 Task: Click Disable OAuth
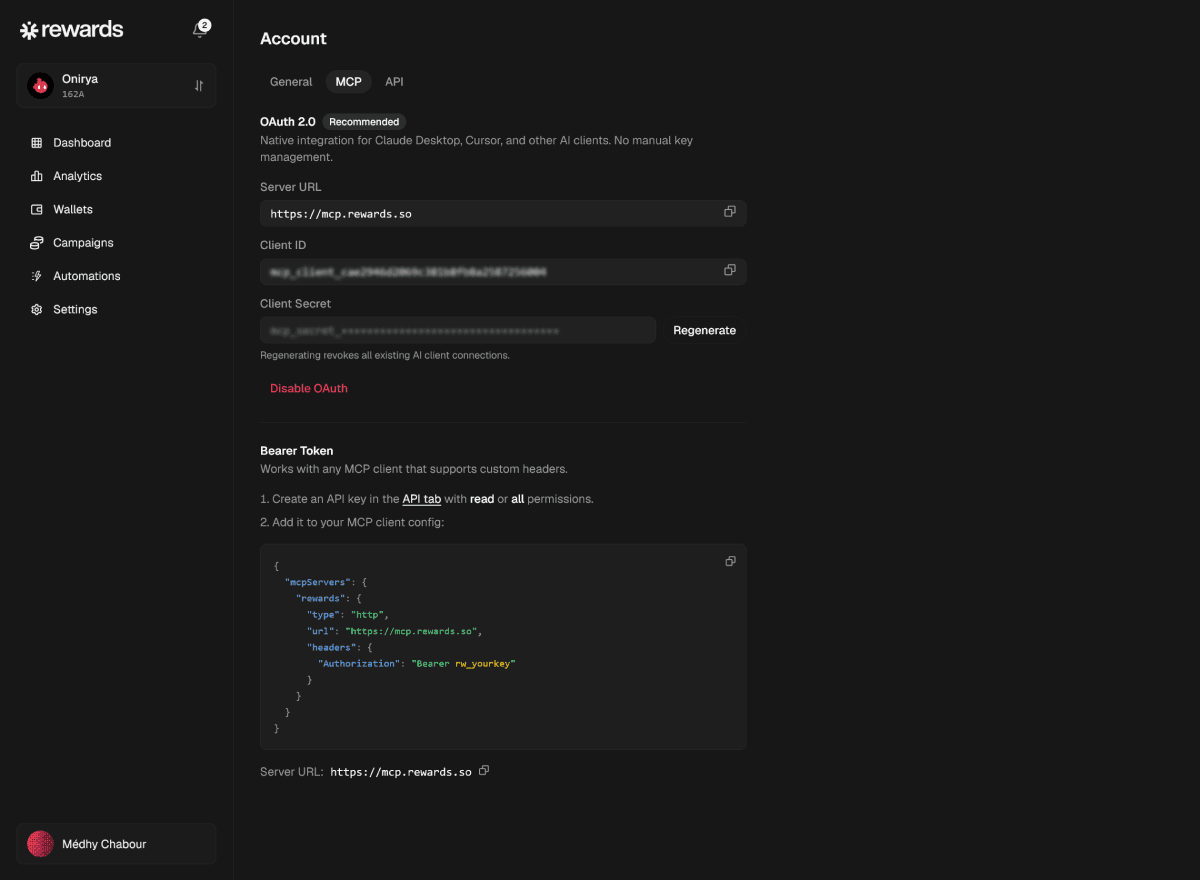pos(309,388)
